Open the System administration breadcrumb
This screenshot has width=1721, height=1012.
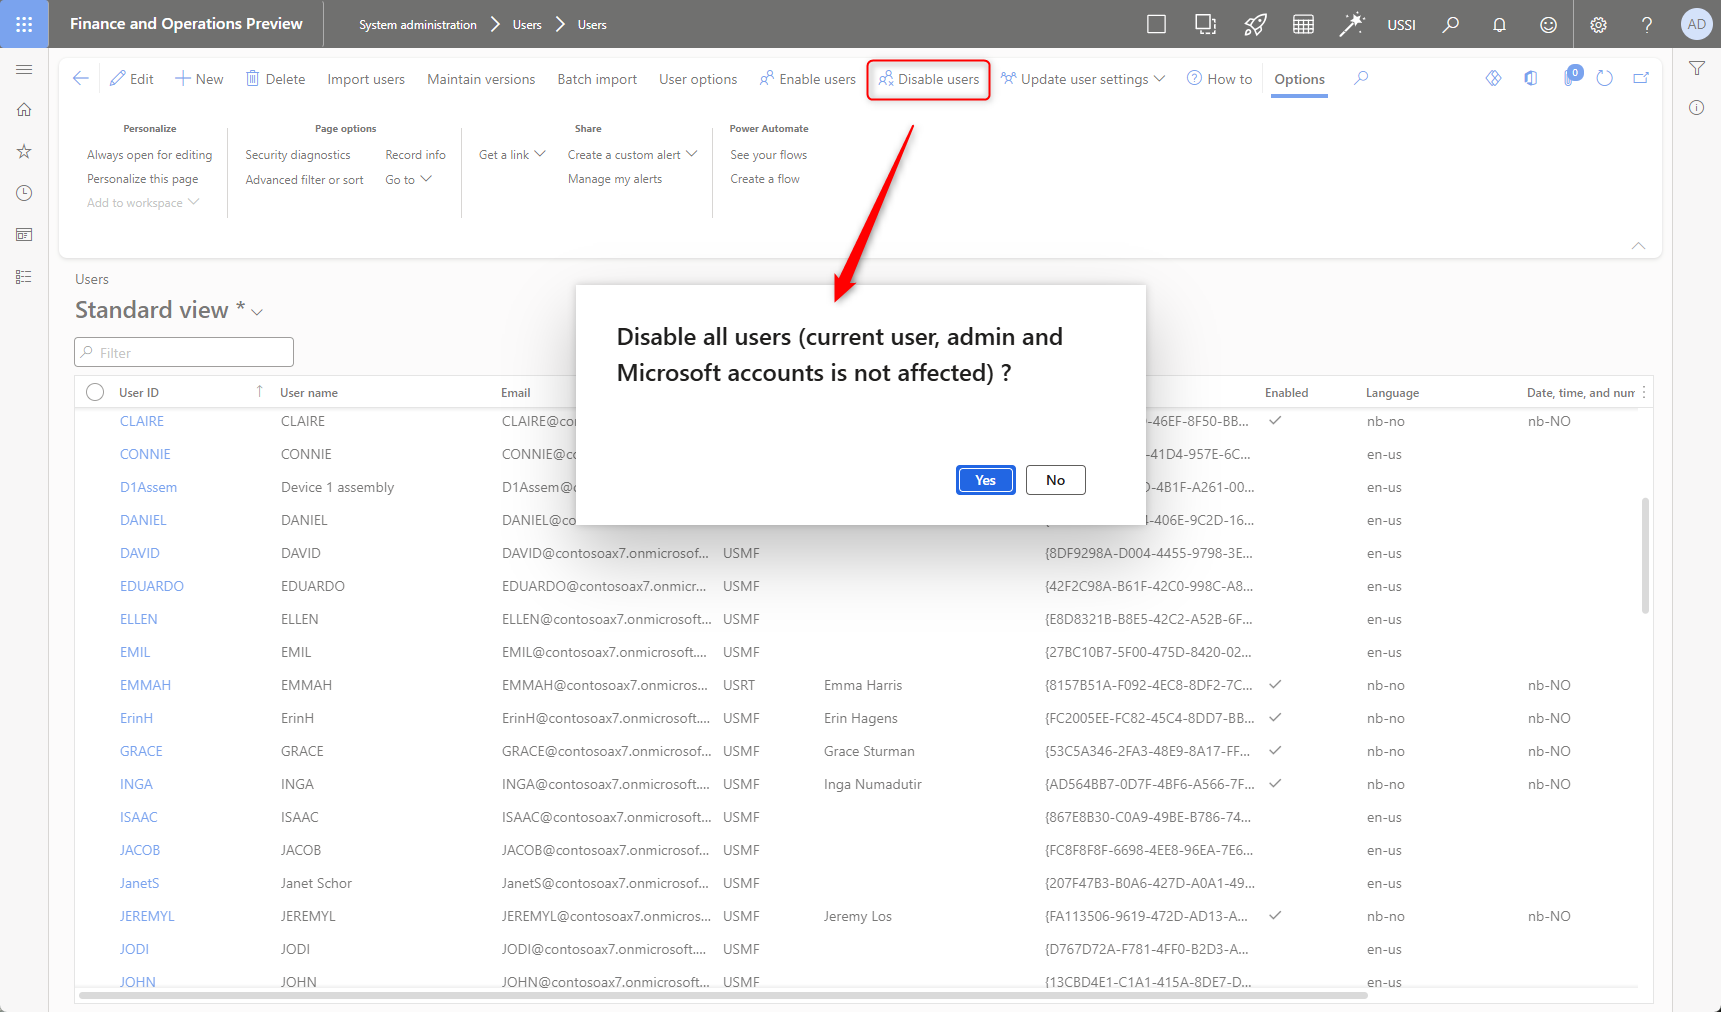point(418,25)
